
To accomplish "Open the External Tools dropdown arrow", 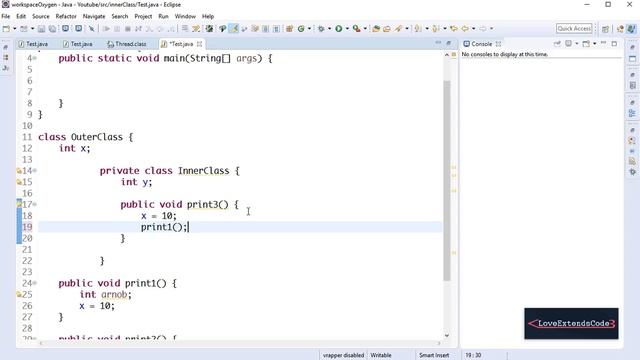I will click(x=365, y=29).
